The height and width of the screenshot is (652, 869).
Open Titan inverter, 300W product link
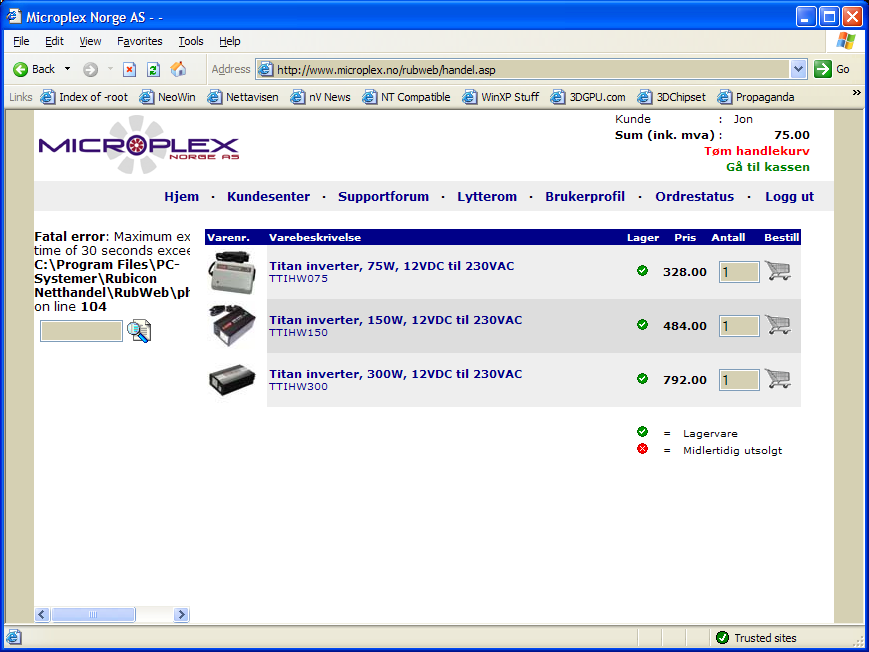[396, 374]
